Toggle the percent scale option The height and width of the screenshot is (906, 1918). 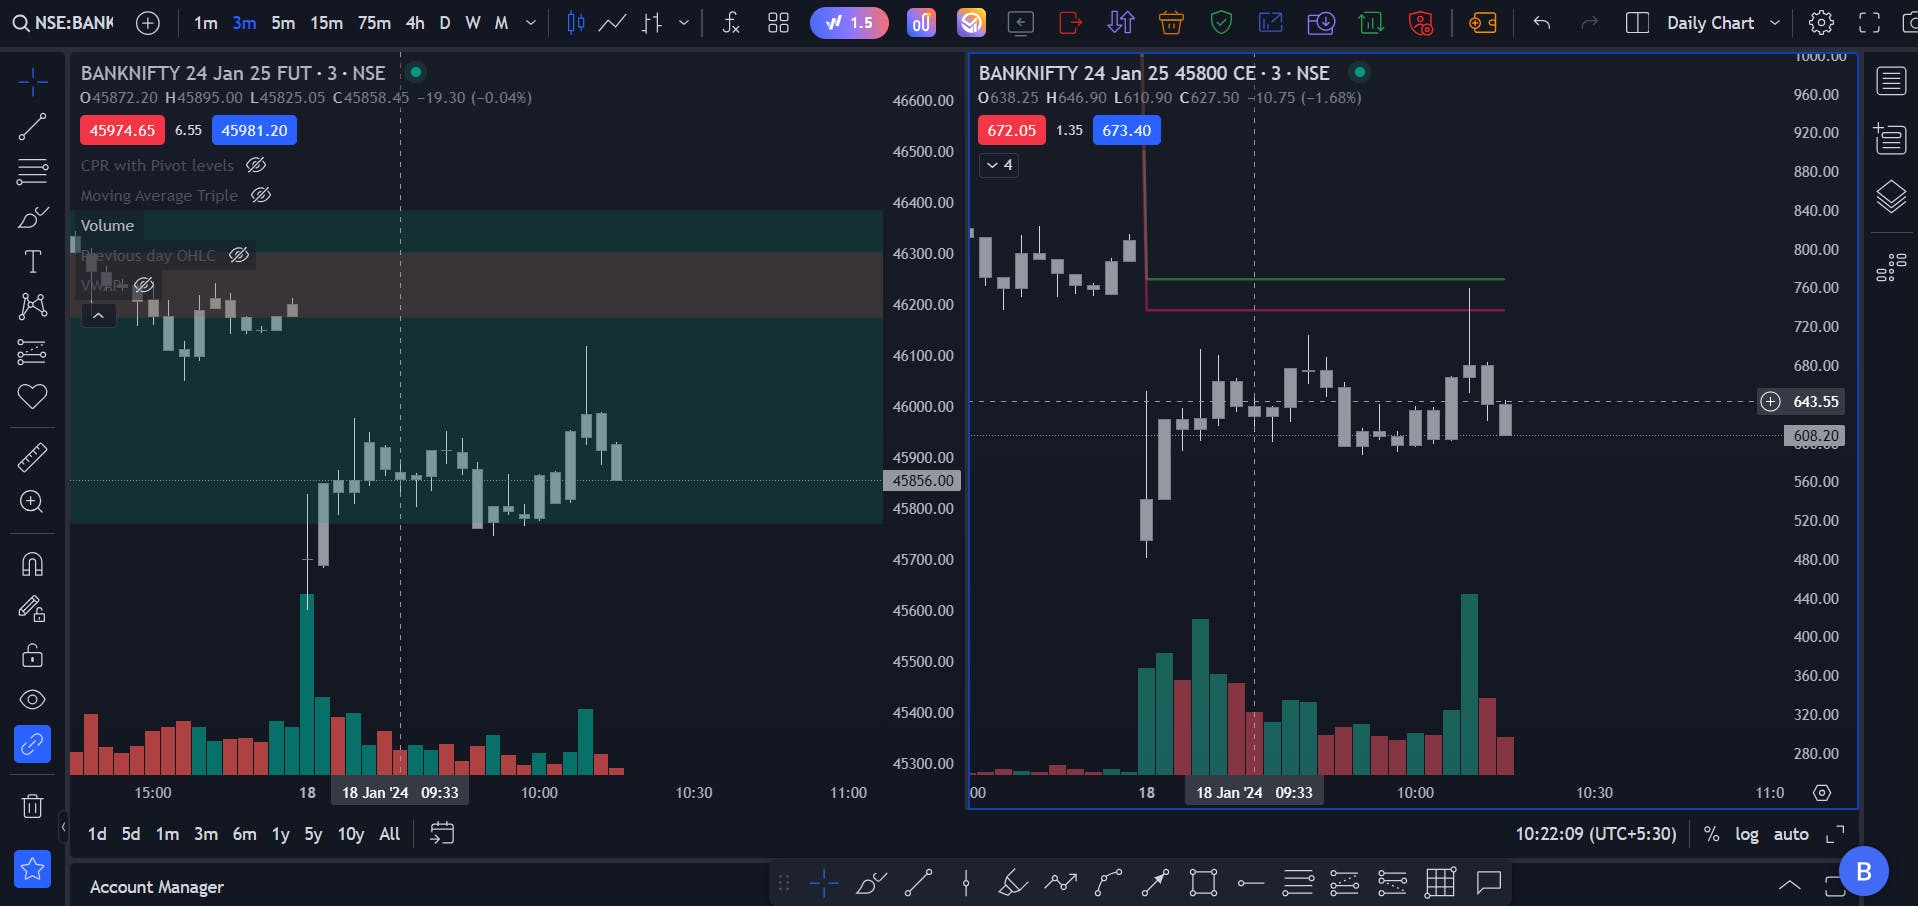(1711, 834)
